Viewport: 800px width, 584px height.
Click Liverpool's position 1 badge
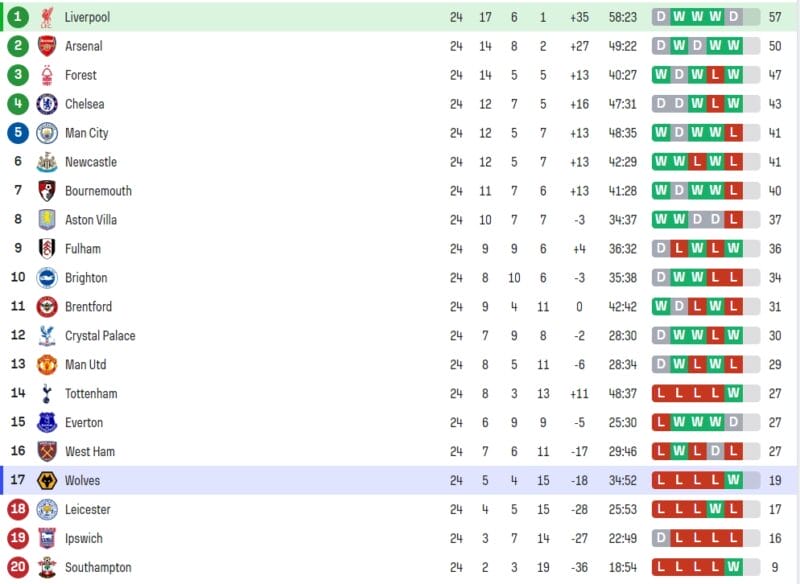18,17
